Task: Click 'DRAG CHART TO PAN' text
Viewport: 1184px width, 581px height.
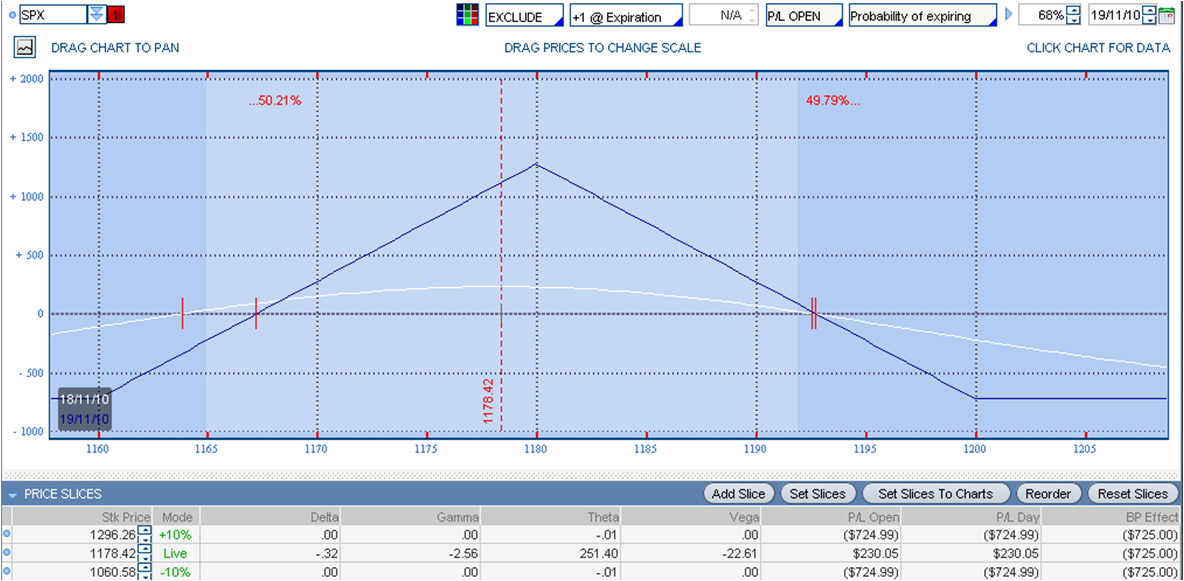Action: [115, 48]
